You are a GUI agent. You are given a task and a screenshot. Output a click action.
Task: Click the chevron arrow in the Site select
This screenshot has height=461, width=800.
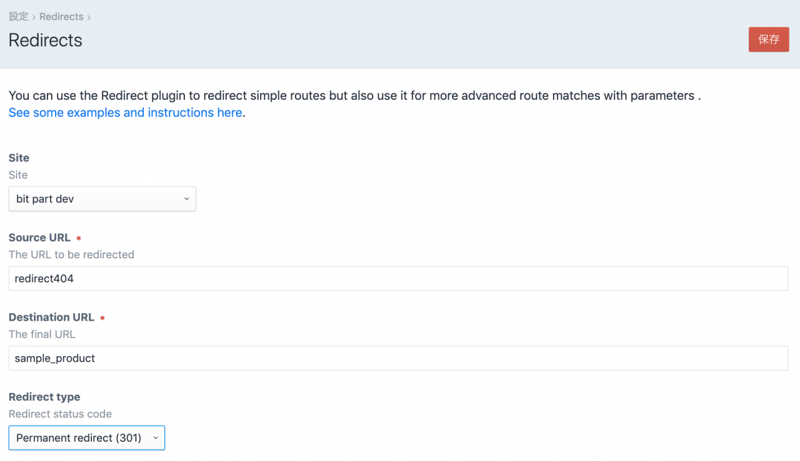point(186,199)
